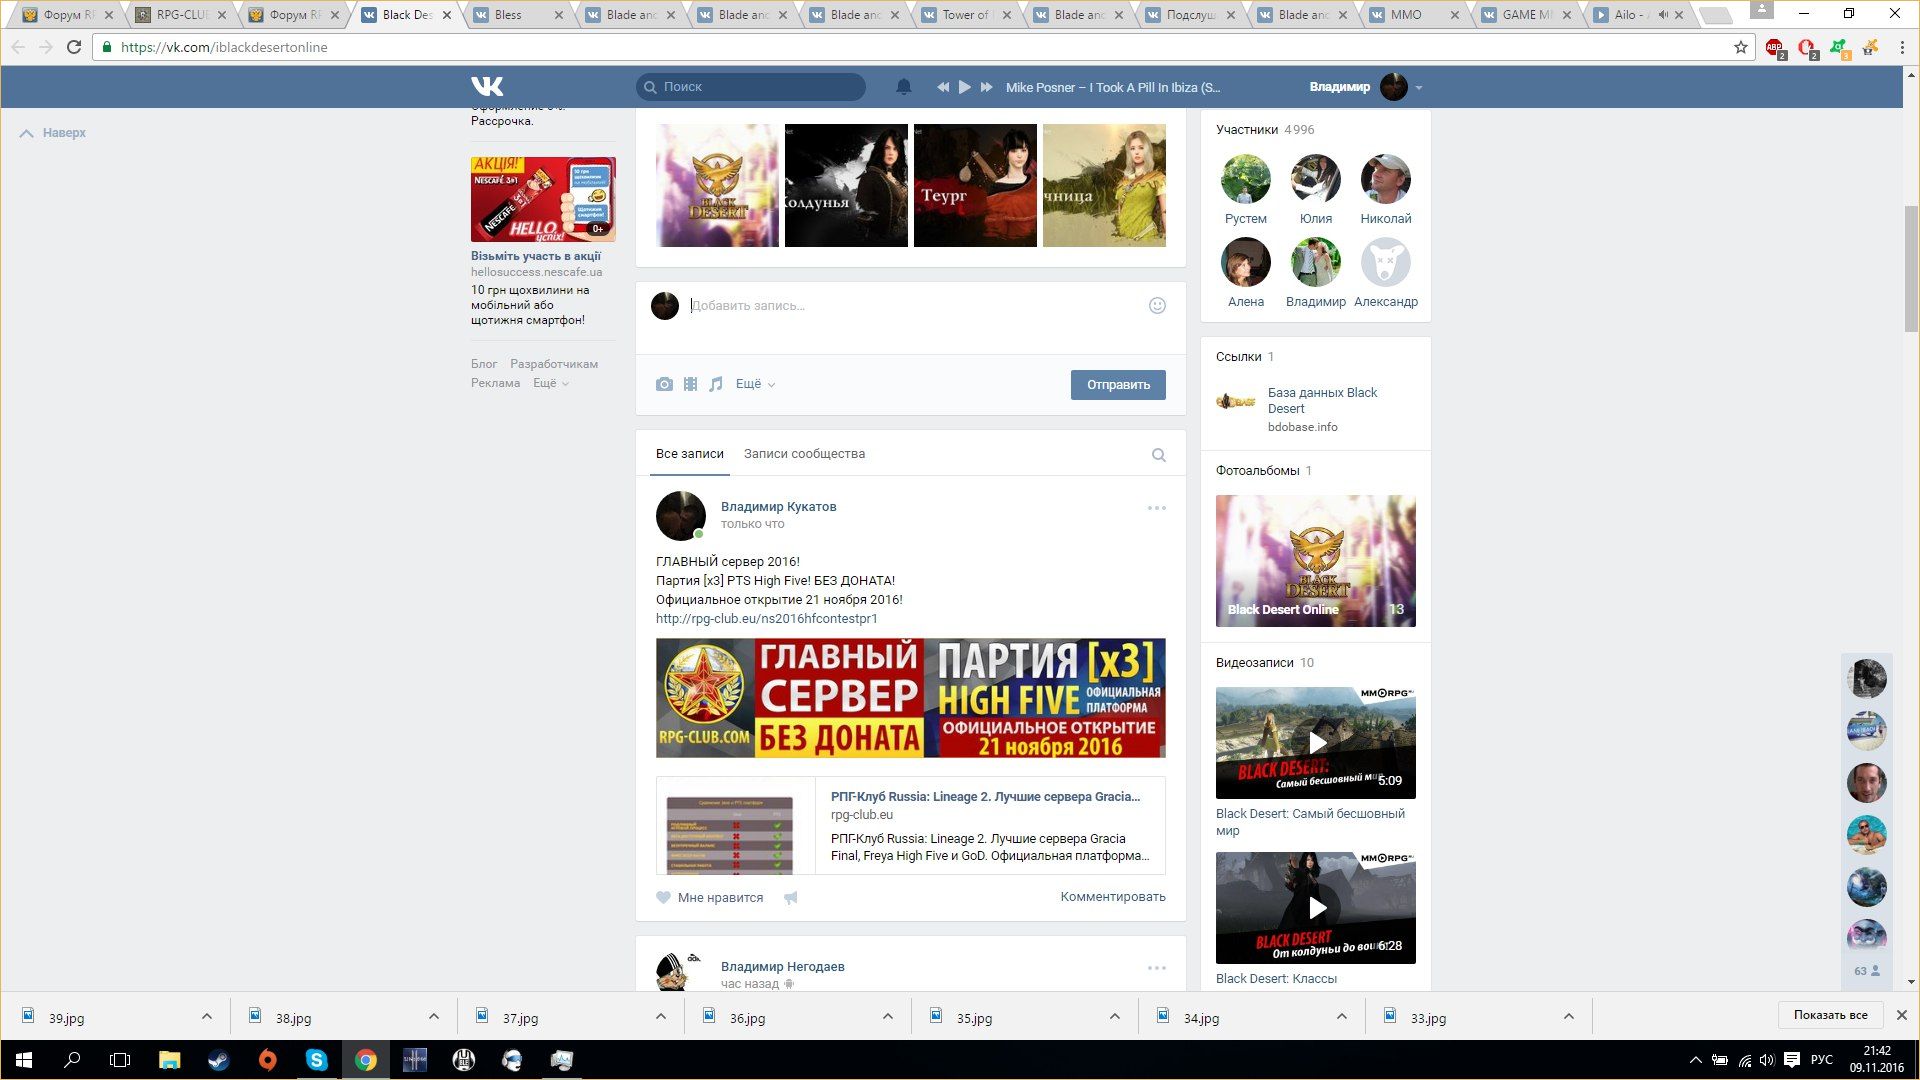Open File Explorer from taskbar
Viewport: 1920px width, 1080px height.
pos(170,1060)
